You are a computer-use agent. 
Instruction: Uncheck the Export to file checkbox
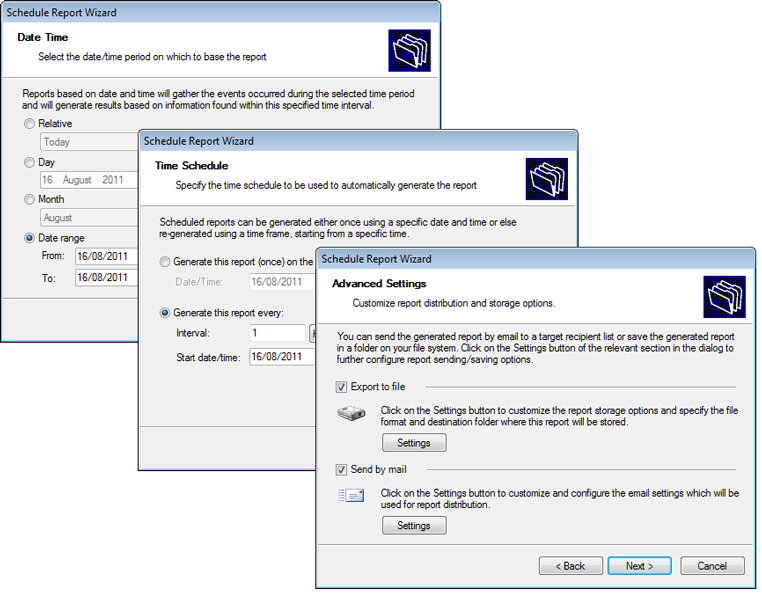point(341,387)
